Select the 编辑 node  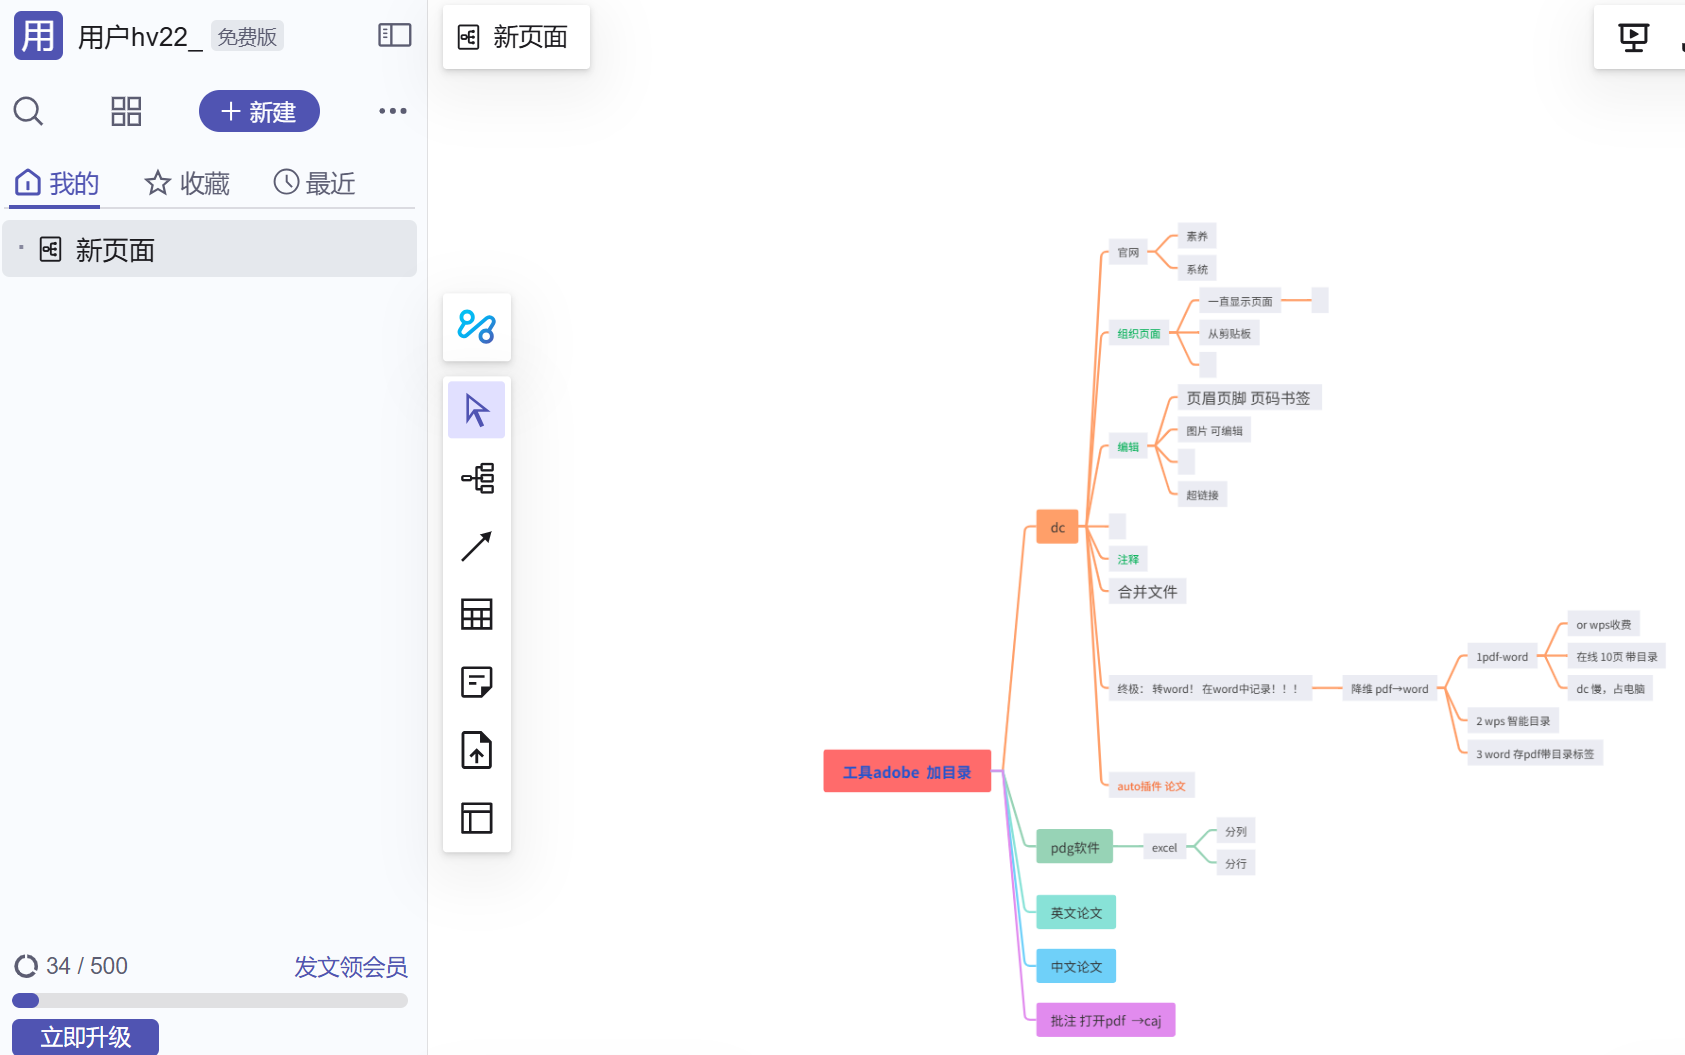1128,447
